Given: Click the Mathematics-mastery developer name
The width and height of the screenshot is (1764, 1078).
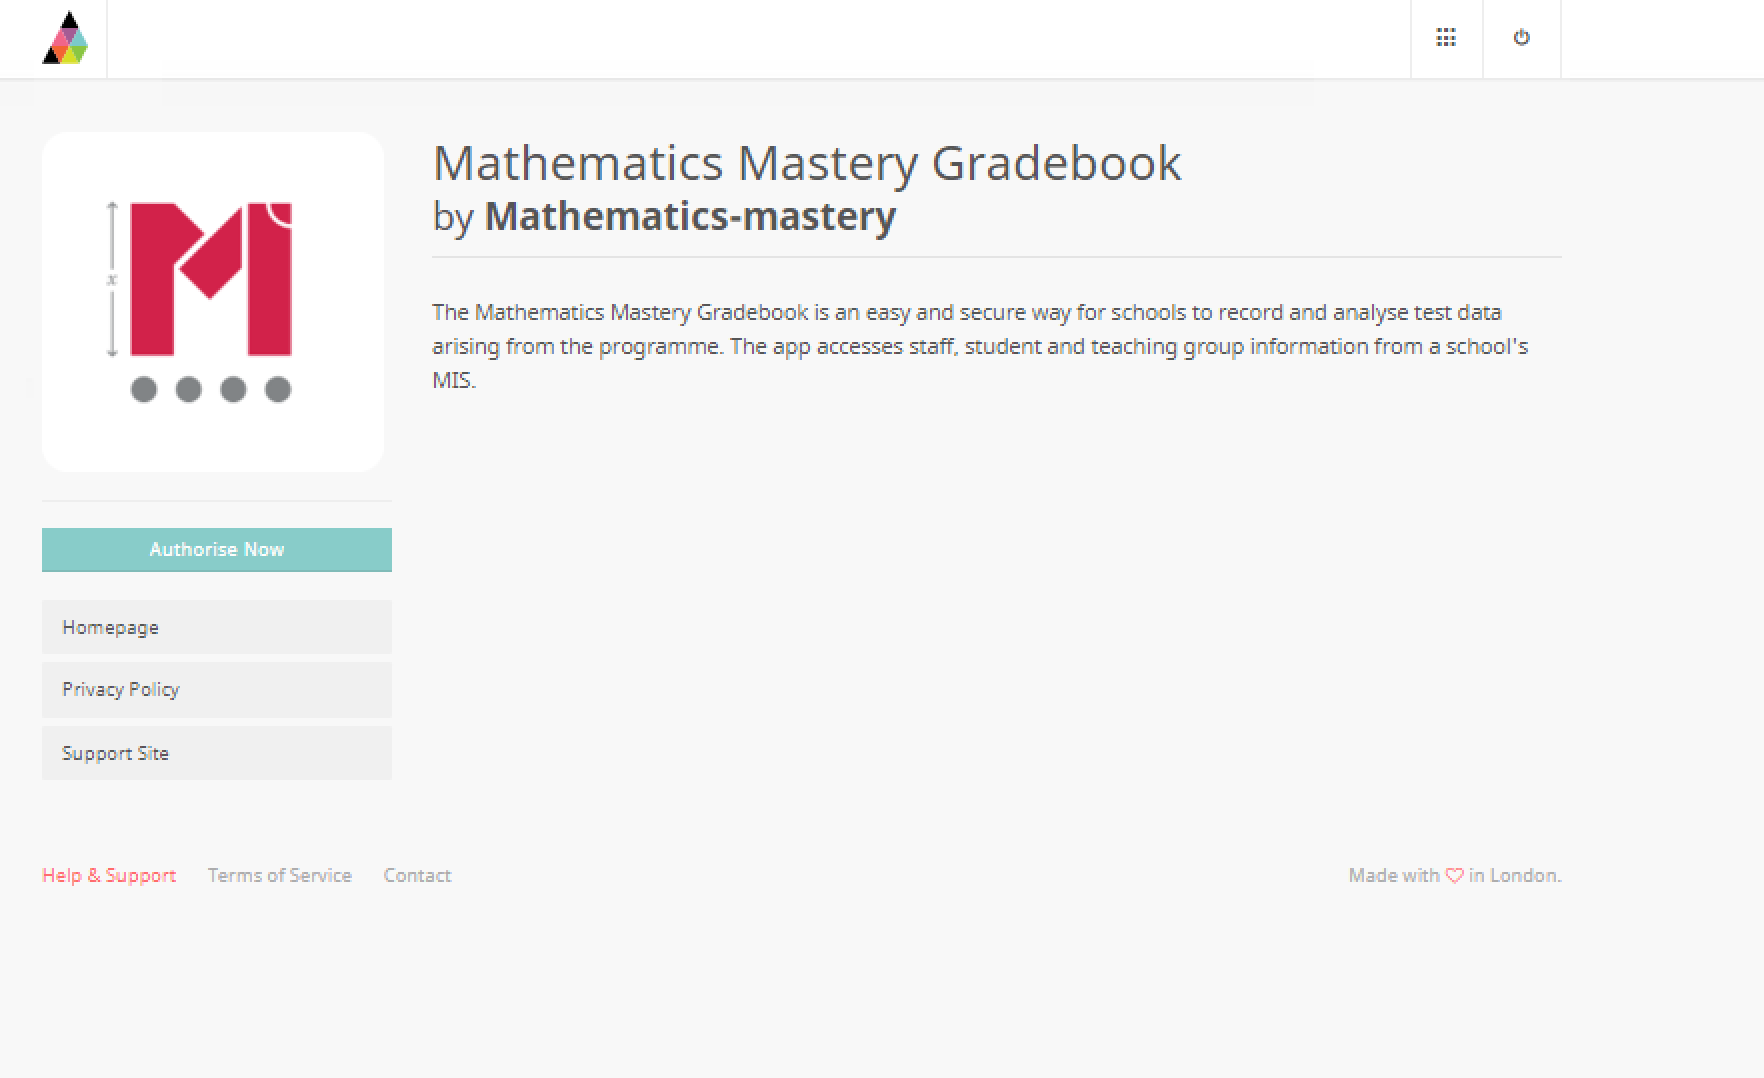Looking at the screenshot, I should [x=690, y=216].
